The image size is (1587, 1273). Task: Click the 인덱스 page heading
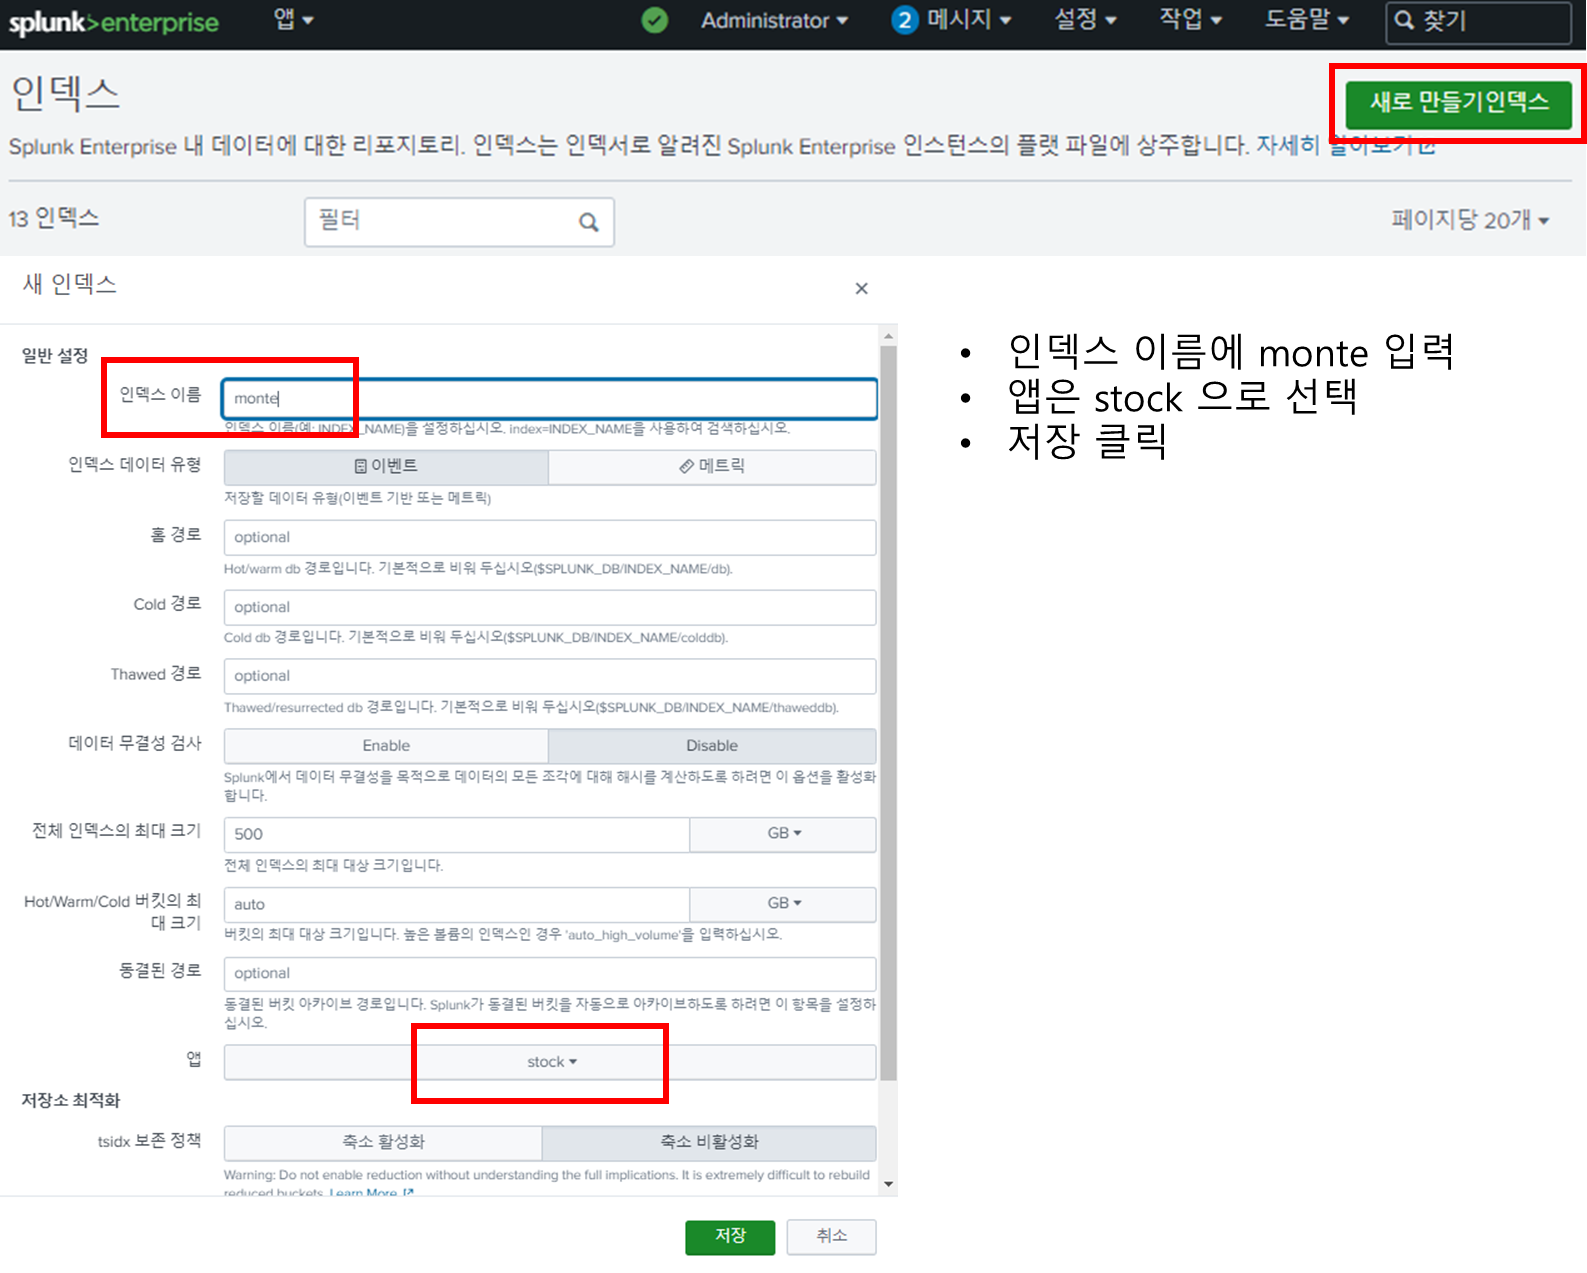[65, 93]
